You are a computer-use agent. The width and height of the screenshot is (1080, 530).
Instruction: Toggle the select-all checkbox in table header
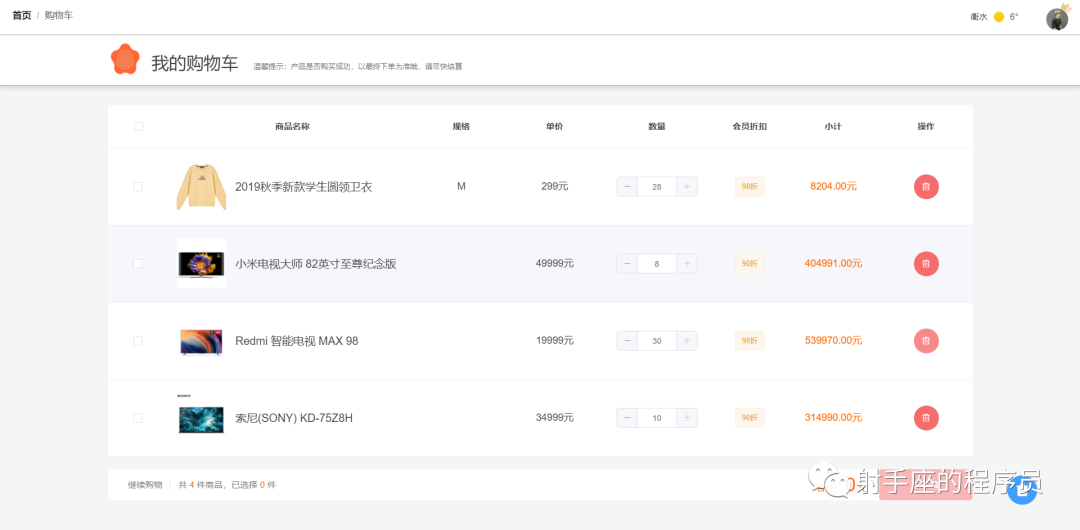[x=138, y=126]
